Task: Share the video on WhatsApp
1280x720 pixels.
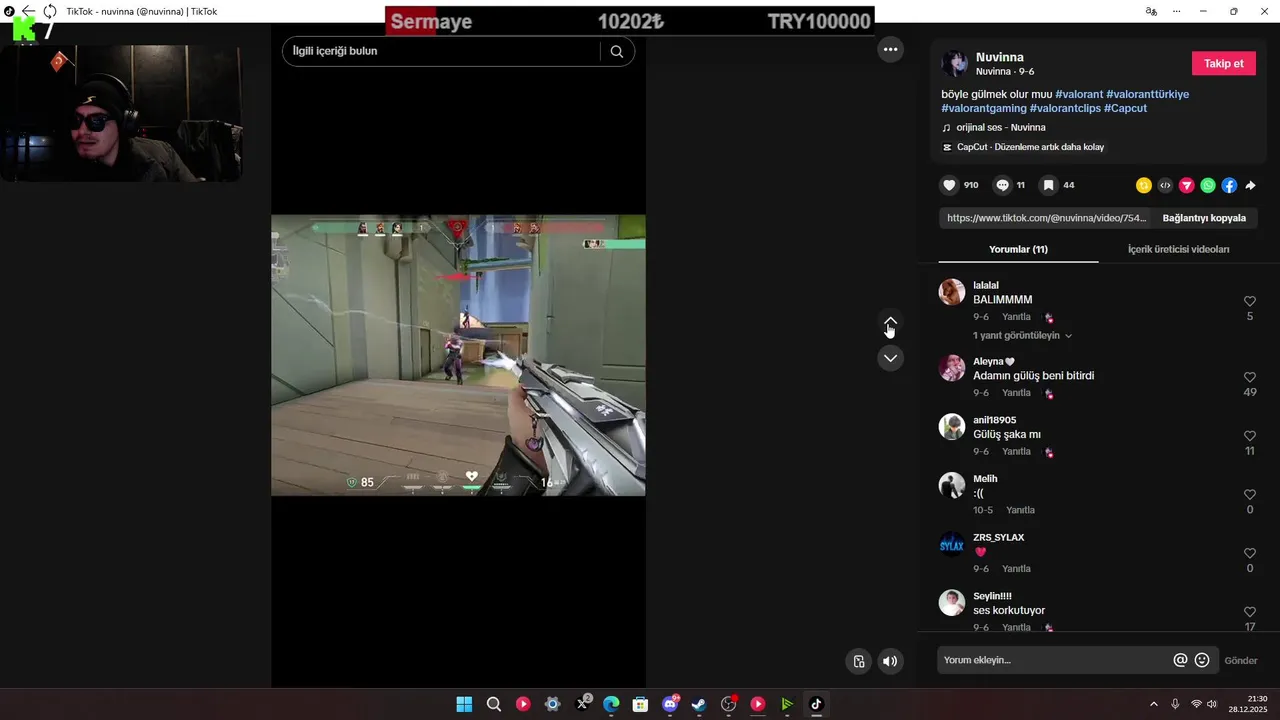Action: tap(1208, 185)
